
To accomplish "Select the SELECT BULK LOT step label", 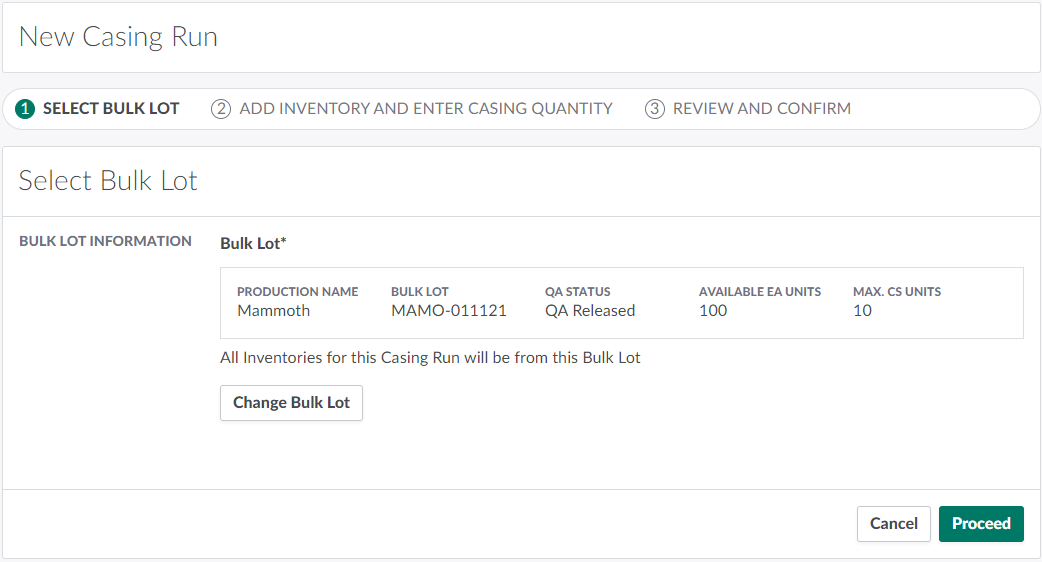I will pyautogui.click(x=111, y=109).
